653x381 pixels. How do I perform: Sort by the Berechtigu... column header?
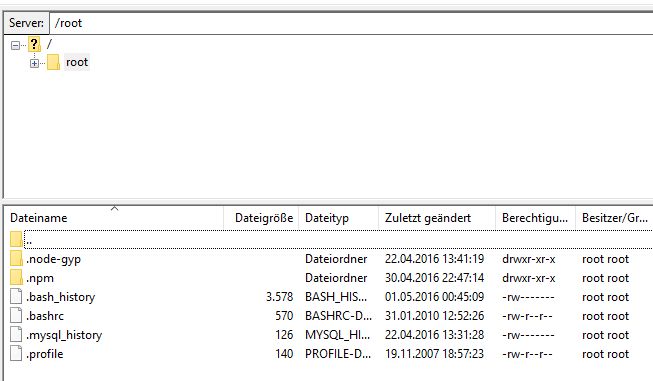(x=535, y=218)
